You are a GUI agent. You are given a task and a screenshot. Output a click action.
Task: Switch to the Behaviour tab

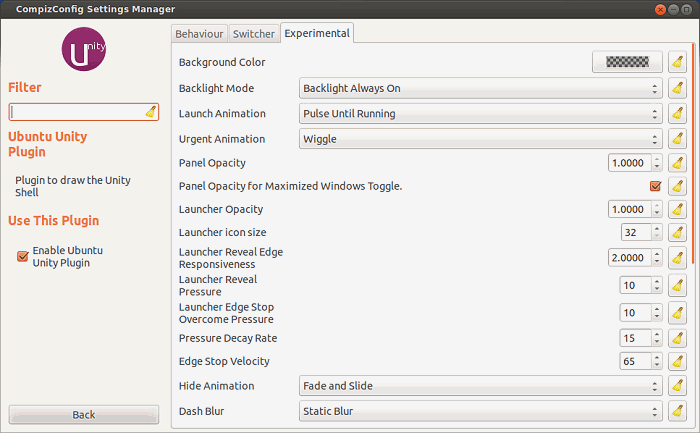tap(199, 34)
